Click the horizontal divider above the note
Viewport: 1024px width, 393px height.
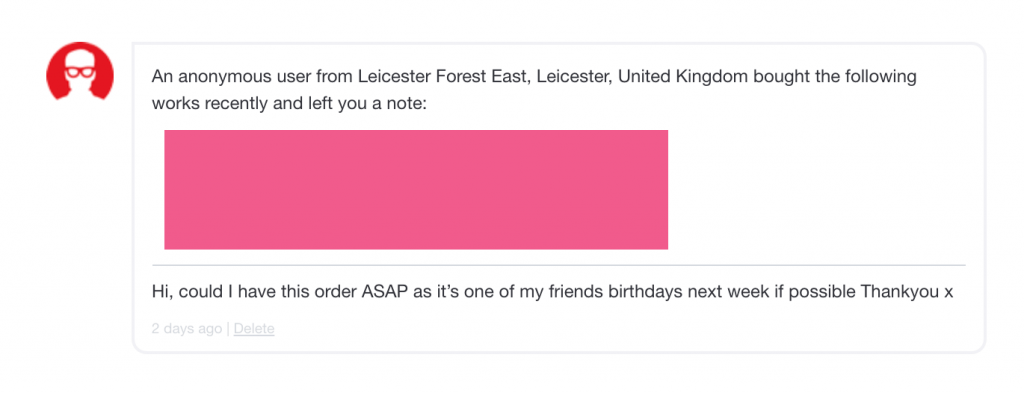[x=558, y=266]
